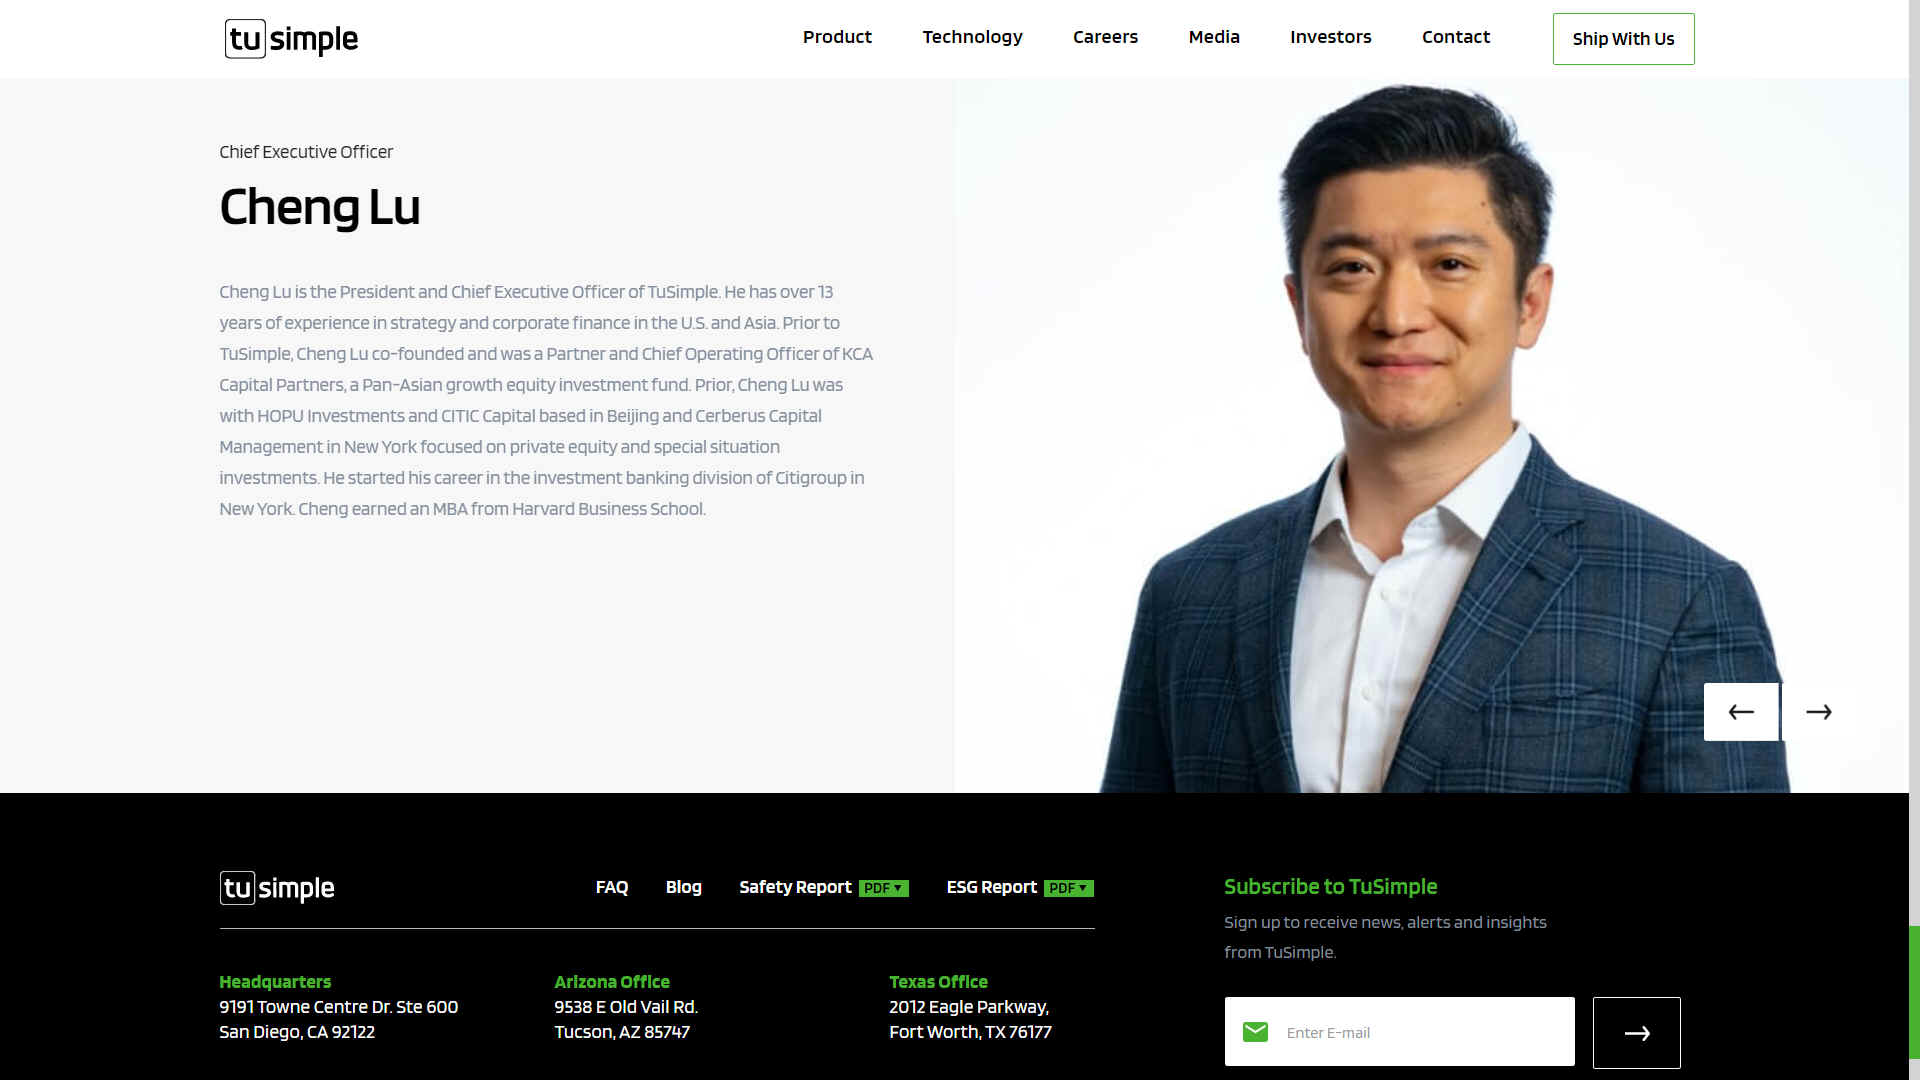Open the Technology menu item

click(x=972, y=37)
